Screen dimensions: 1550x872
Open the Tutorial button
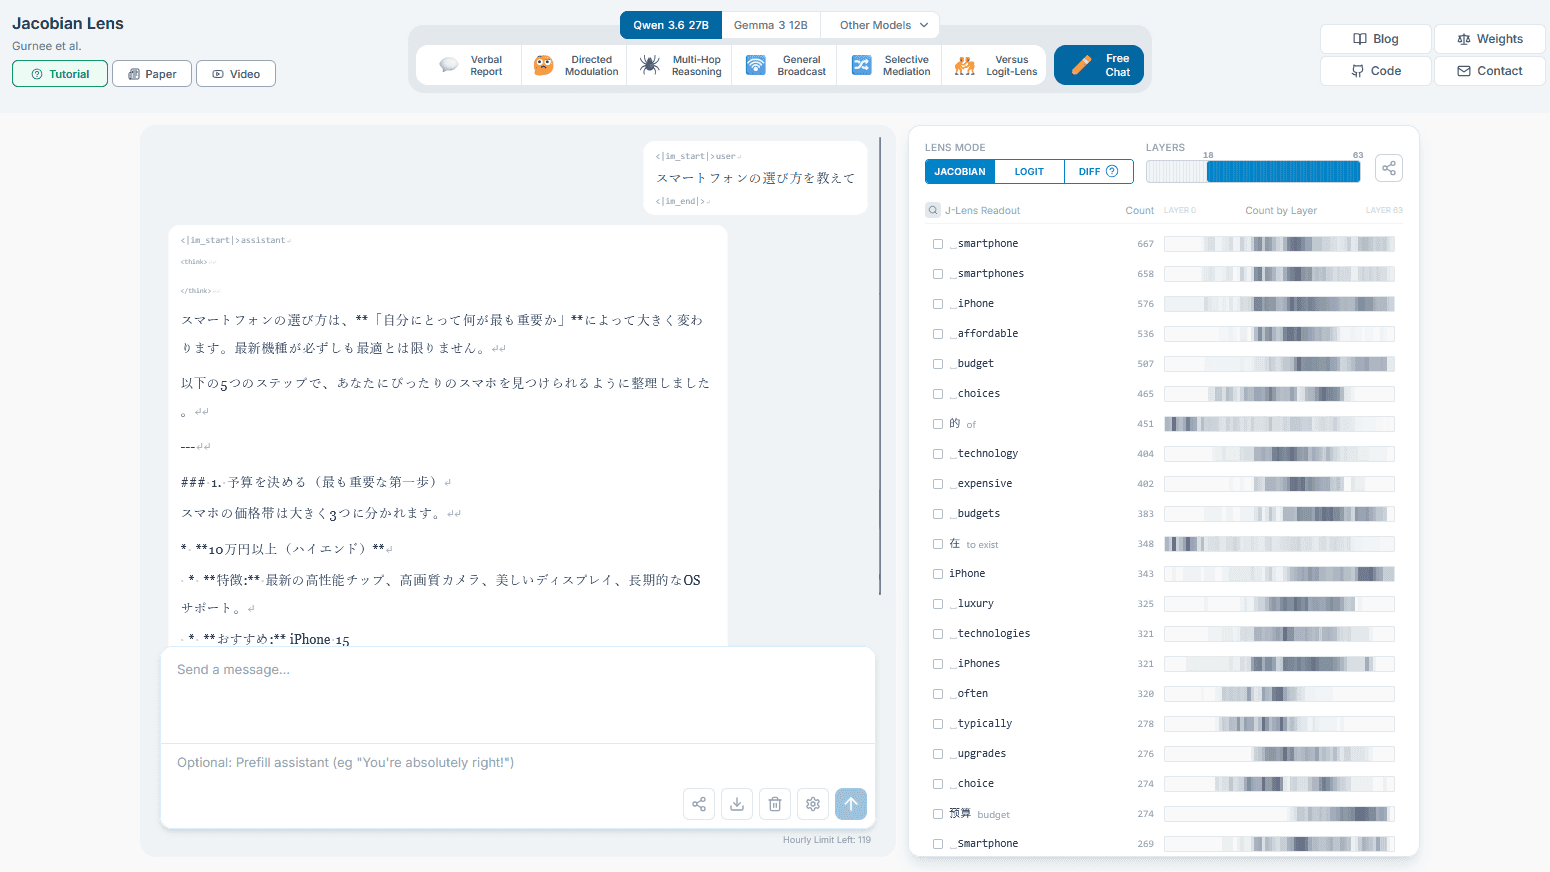coord(60,74)
